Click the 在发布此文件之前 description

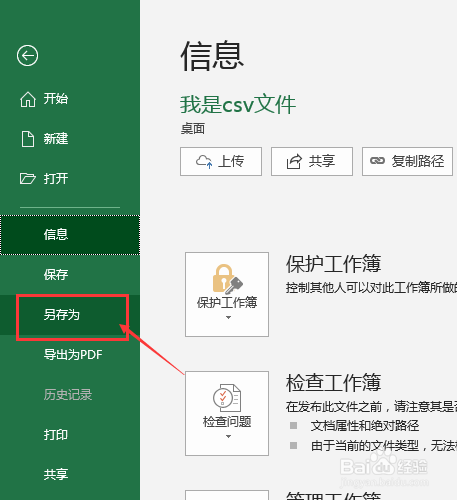click(371, 407)
